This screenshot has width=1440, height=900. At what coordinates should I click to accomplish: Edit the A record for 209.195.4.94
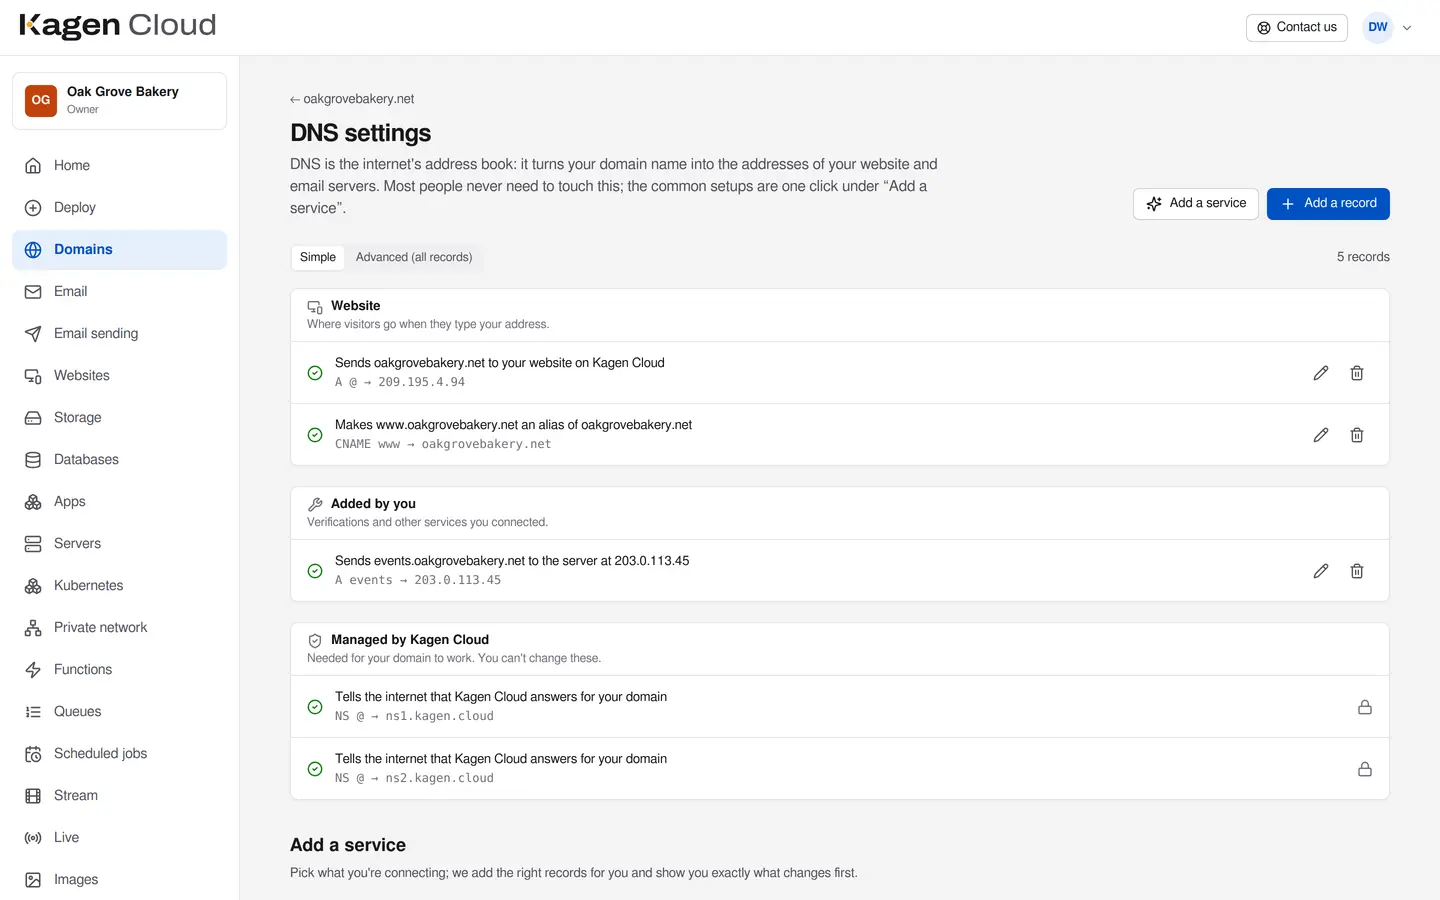[x=1321, y=373]
